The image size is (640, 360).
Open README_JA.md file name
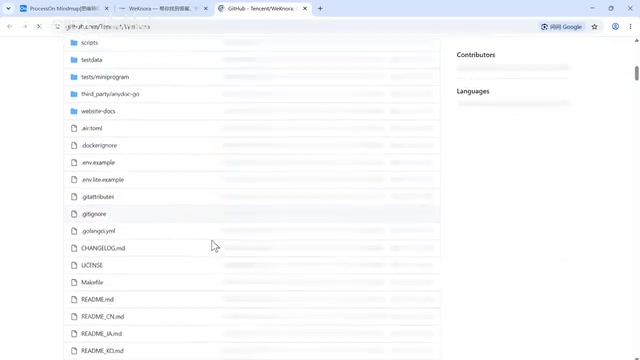101,334
